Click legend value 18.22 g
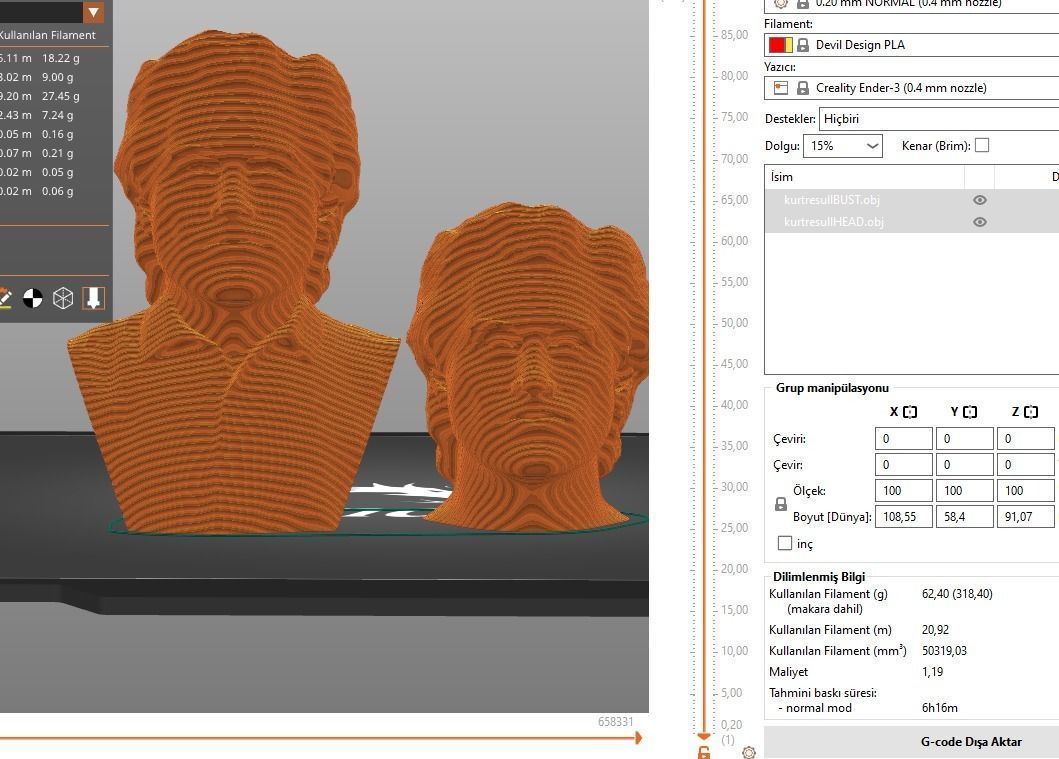The image size is (1059, 759). [x=61, y=58]
